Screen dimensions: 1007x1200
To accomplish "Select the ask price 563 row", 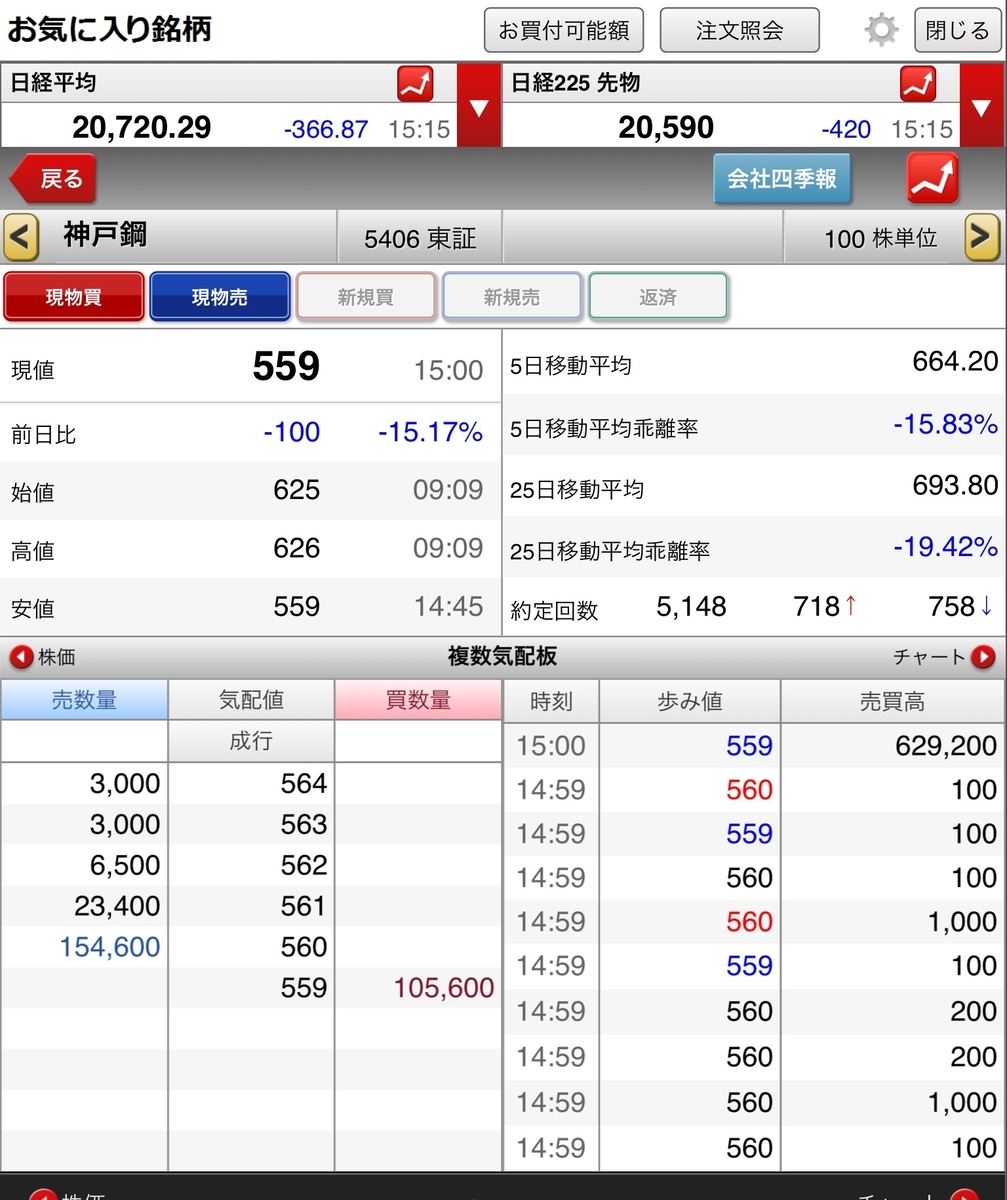I will [250, 824].
